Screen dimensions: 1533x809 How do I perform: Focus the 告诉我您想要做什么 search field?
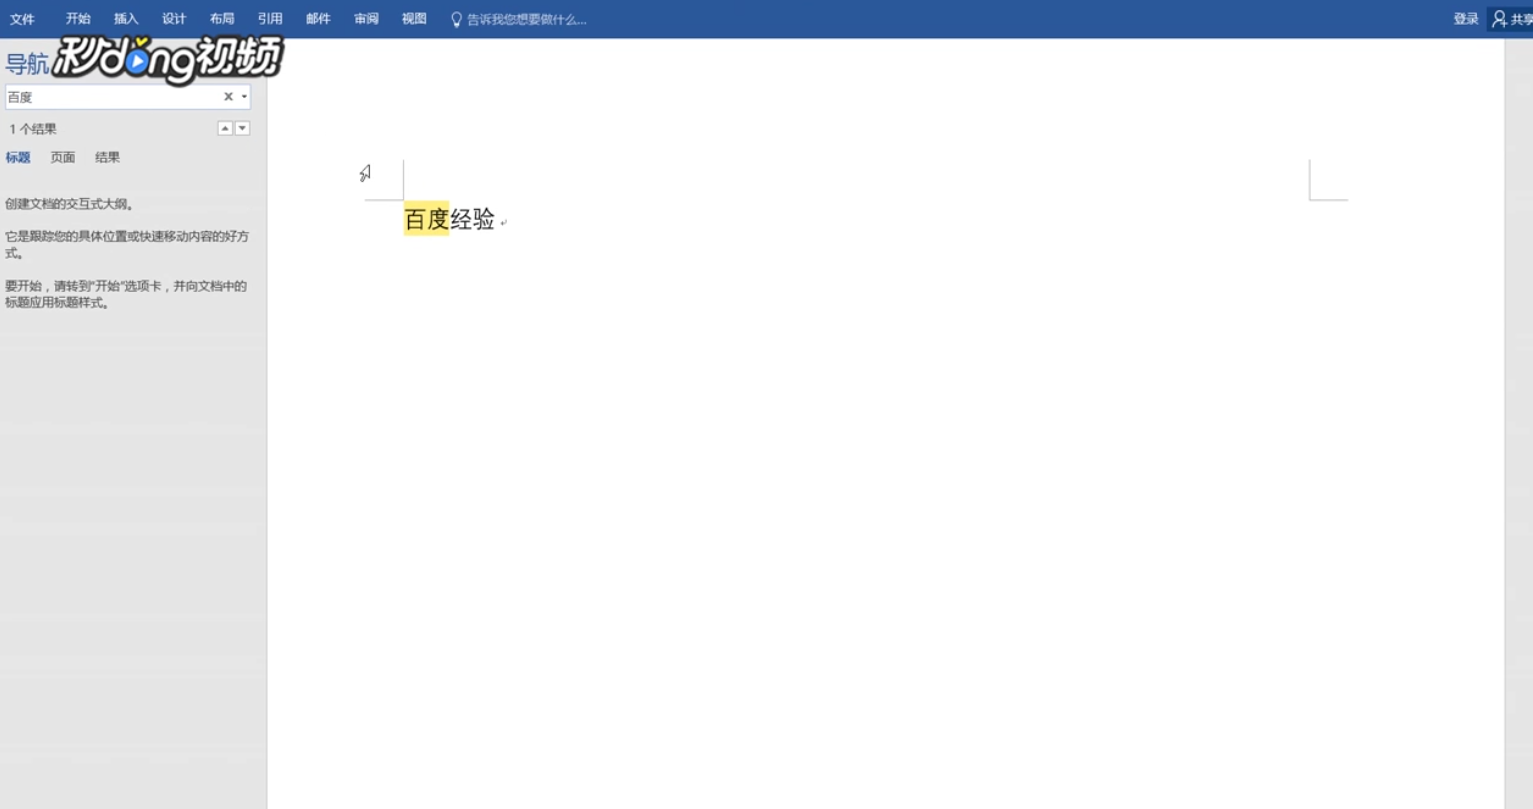(x=527, y=19)
